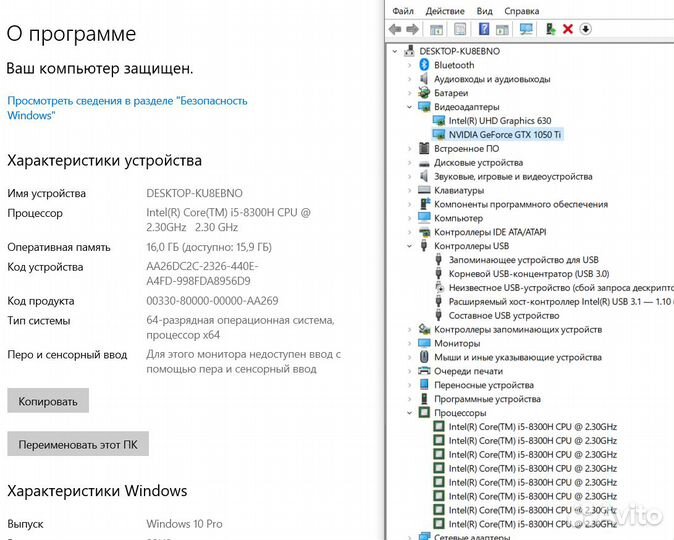
Task: Open the Справка menu
Action: pyautogui.click(x=521, y=11)
